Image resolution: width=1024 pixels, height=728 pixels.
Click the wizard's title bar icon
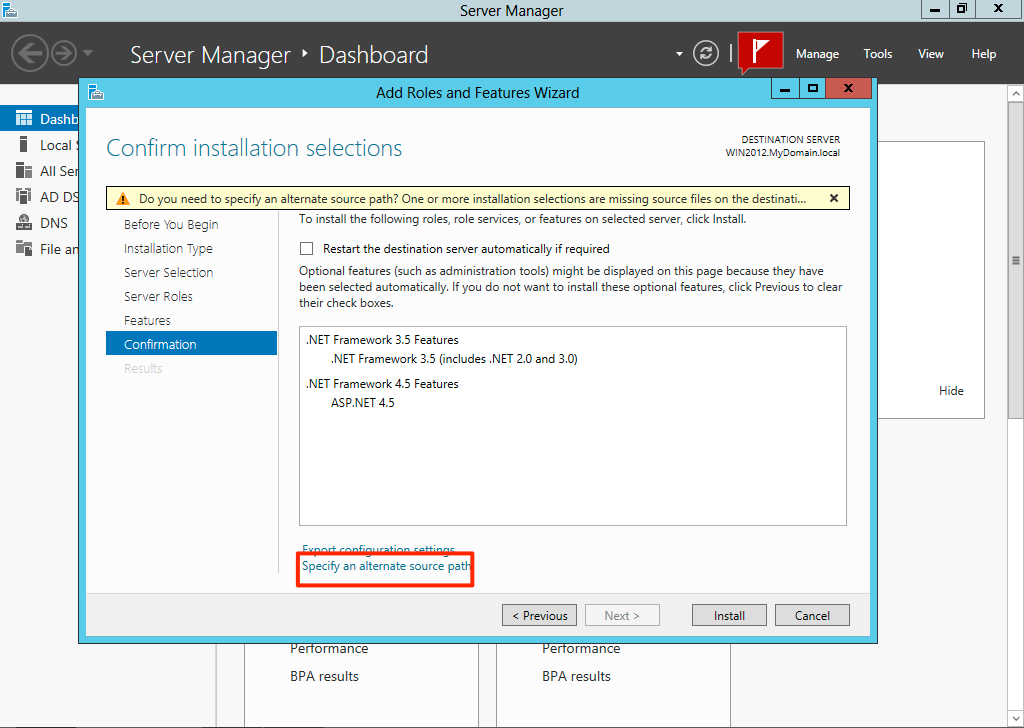tap(96, 92)
